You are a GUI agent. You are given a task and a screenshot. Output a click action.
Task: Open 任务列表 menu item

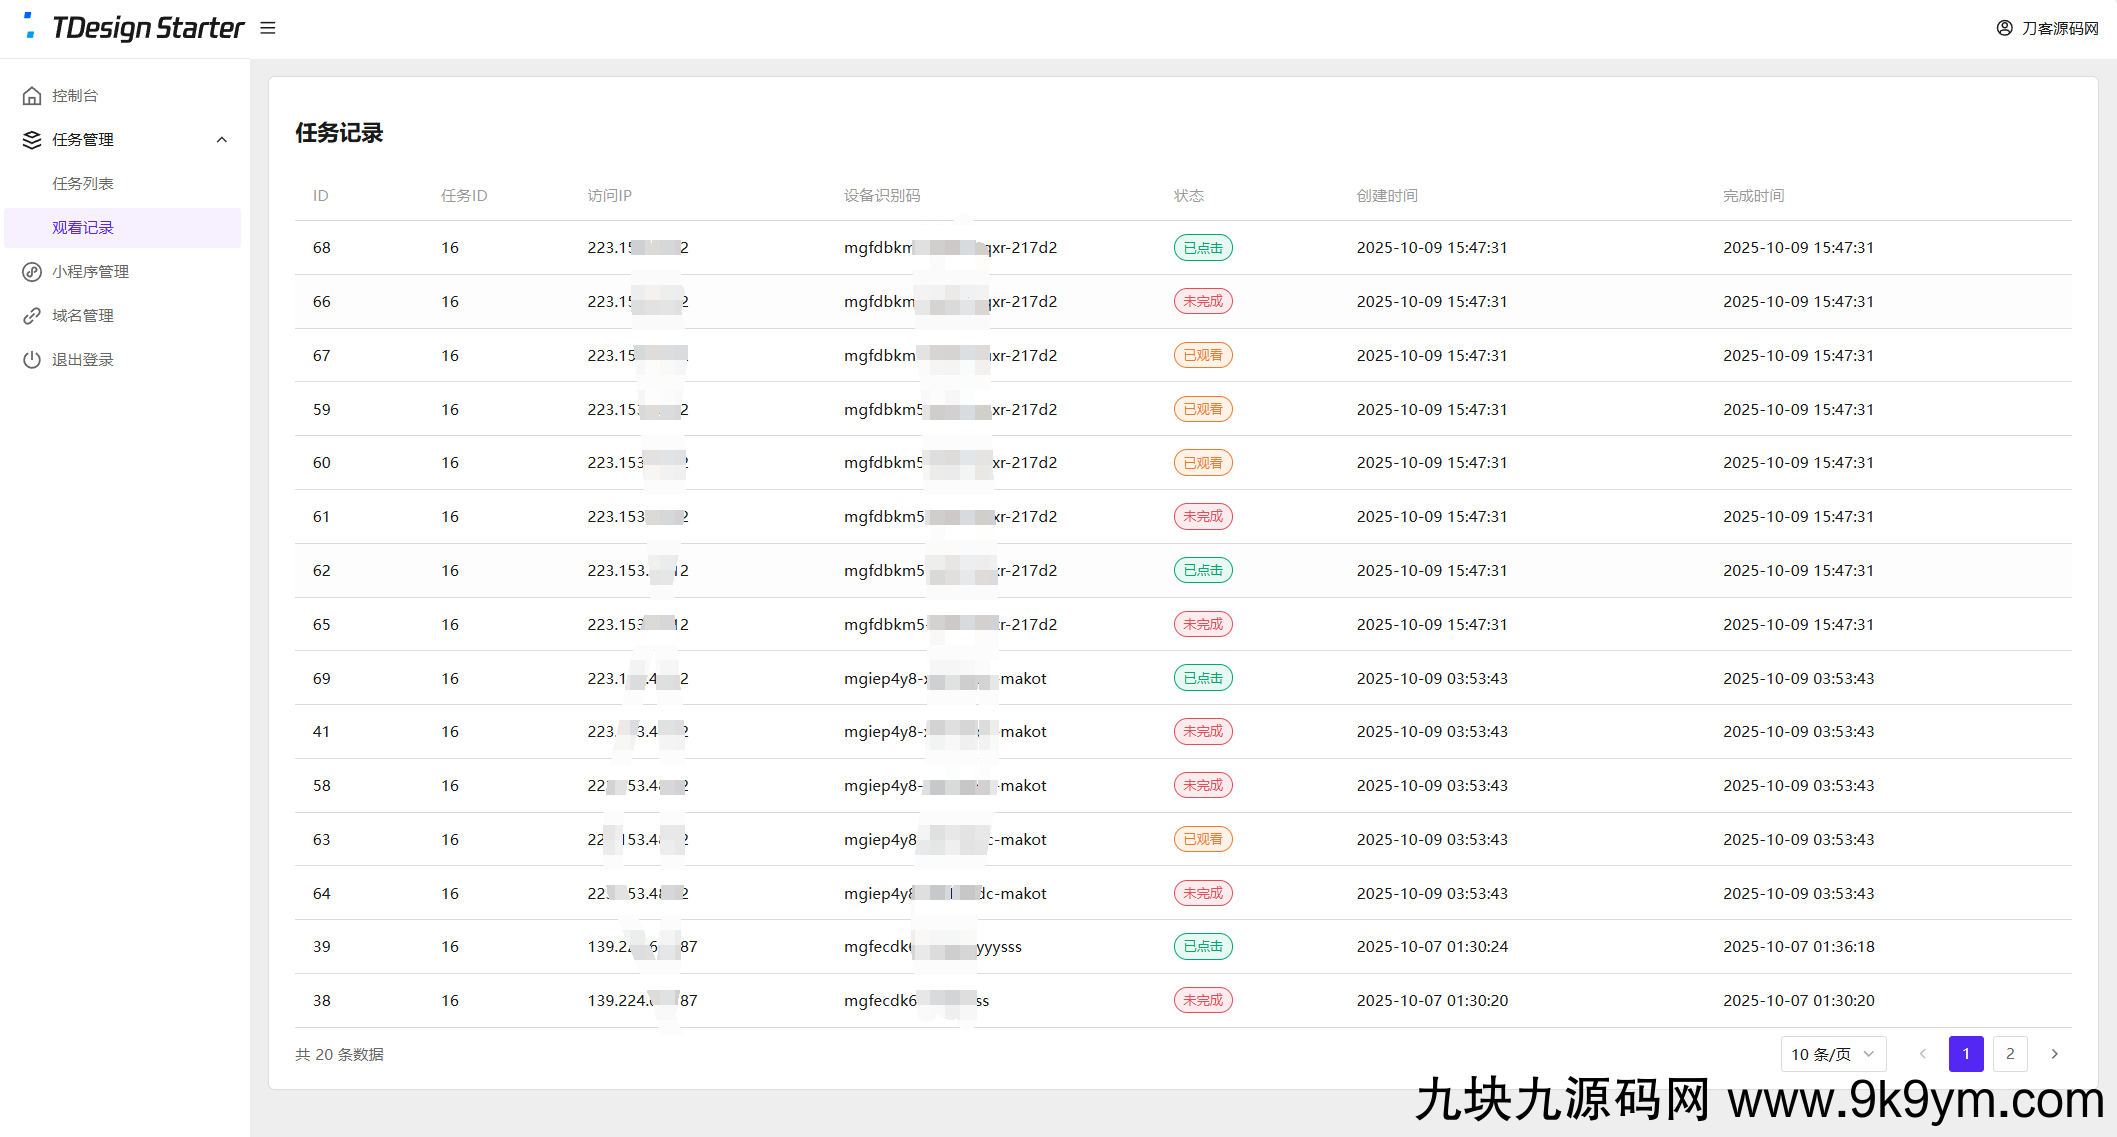click(x=83, y=184)
